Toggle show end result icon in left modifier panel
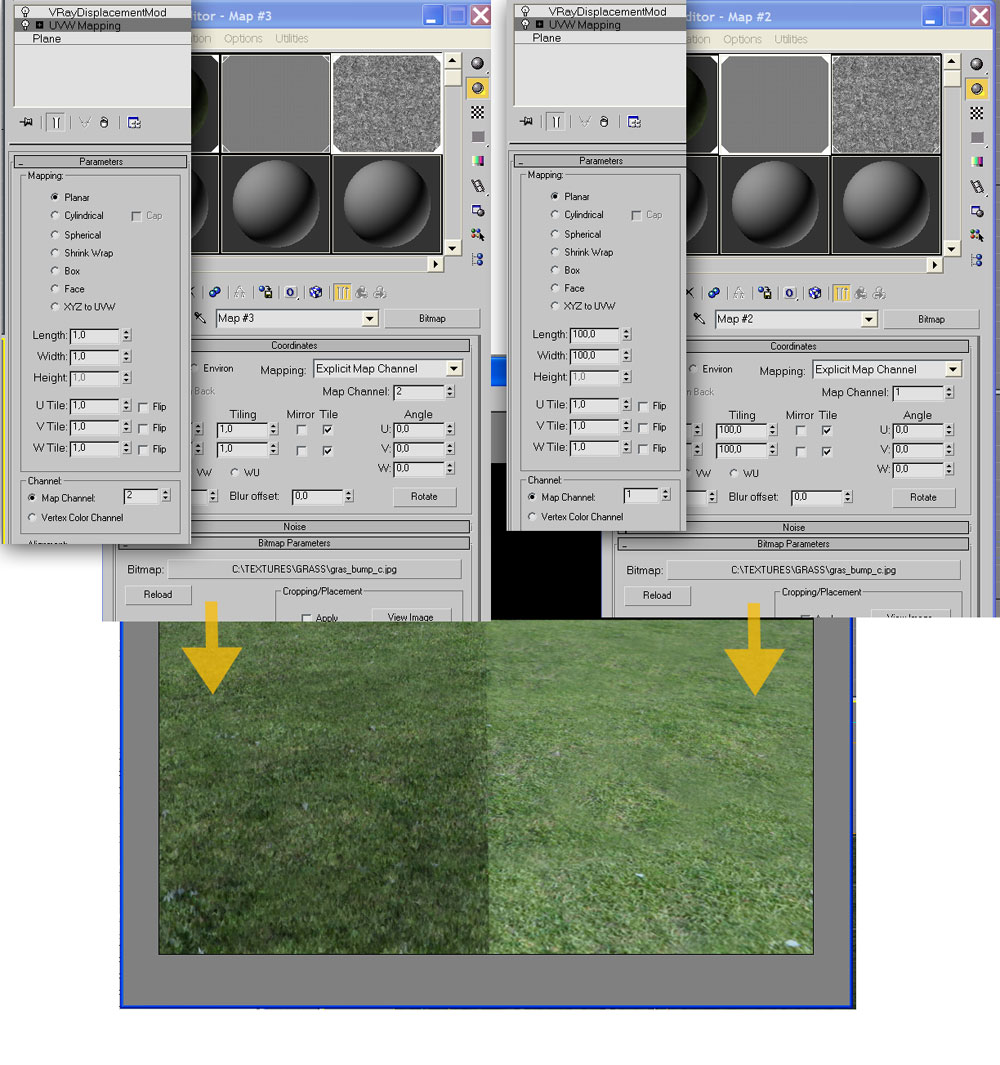The height and width of the screenshot is (1065, 1000). click(x=56, y=122)
